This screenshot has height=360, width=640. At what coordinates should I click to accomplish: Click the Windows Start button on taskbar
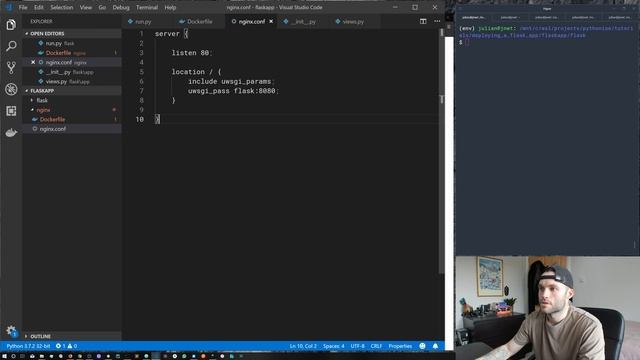click(x=4, y=356)
